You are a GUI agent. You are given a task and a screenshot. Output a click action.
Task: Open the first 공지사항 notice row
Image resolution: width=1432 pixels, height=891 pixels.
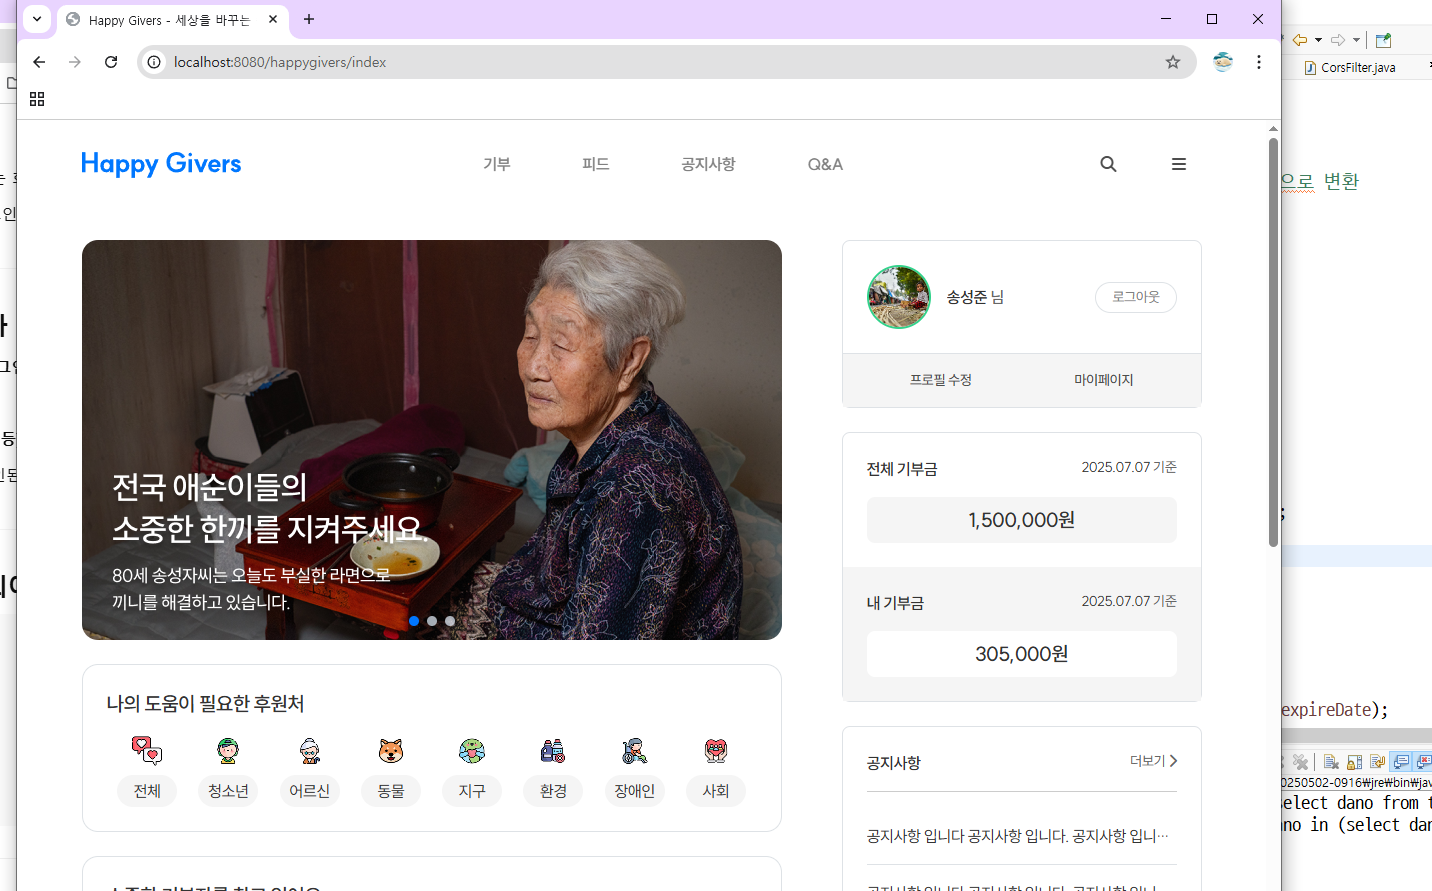(1021, 836)
